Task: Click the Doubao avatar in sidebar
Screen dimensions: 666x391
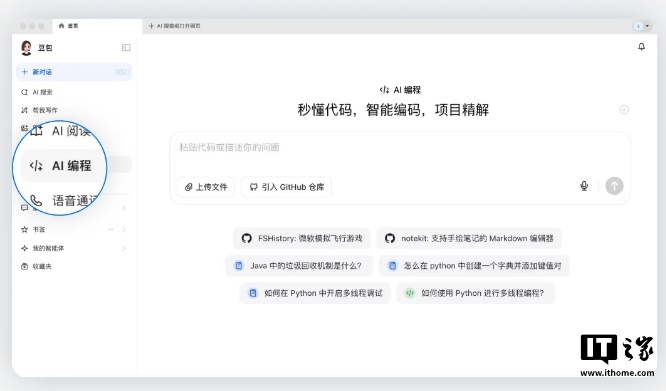Action: (26, 48)
